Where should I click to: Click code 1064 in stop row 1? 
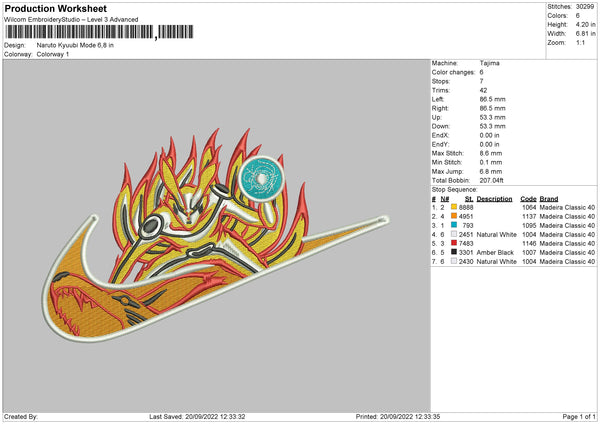point(529,207)
